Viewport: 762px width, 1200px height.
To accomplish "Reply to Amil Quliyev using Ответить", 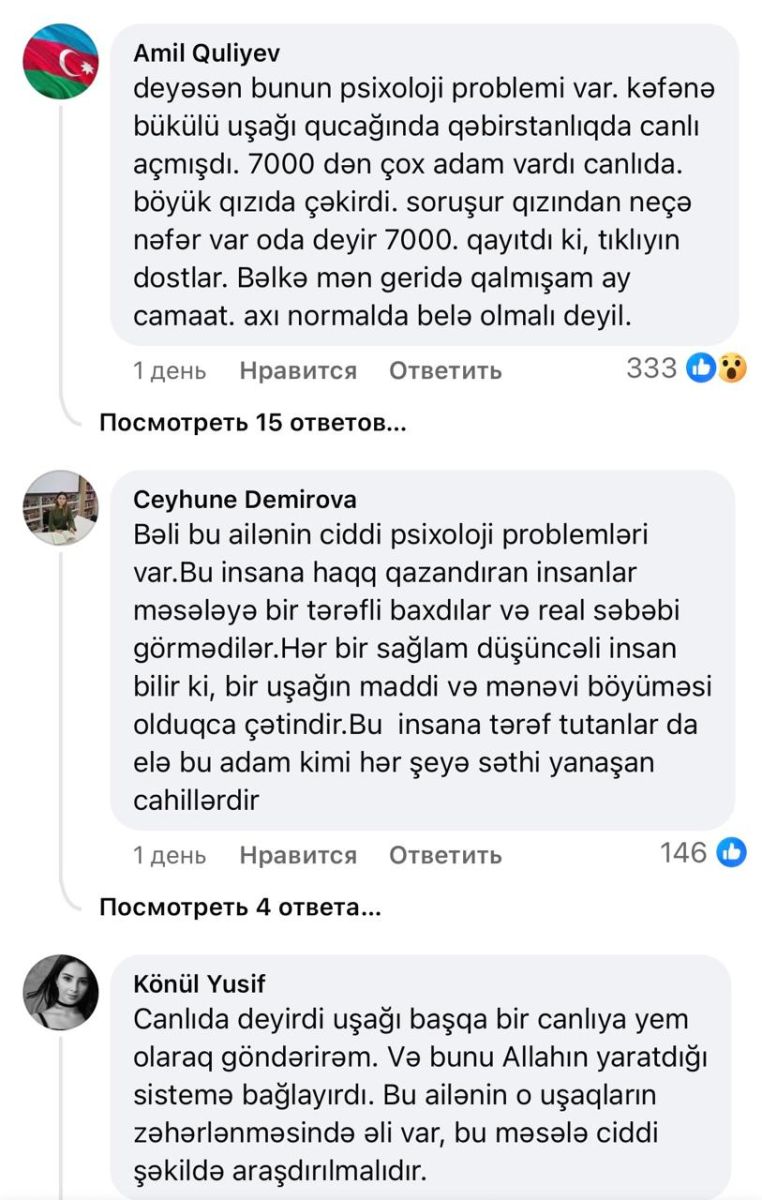I will (445, 371).
